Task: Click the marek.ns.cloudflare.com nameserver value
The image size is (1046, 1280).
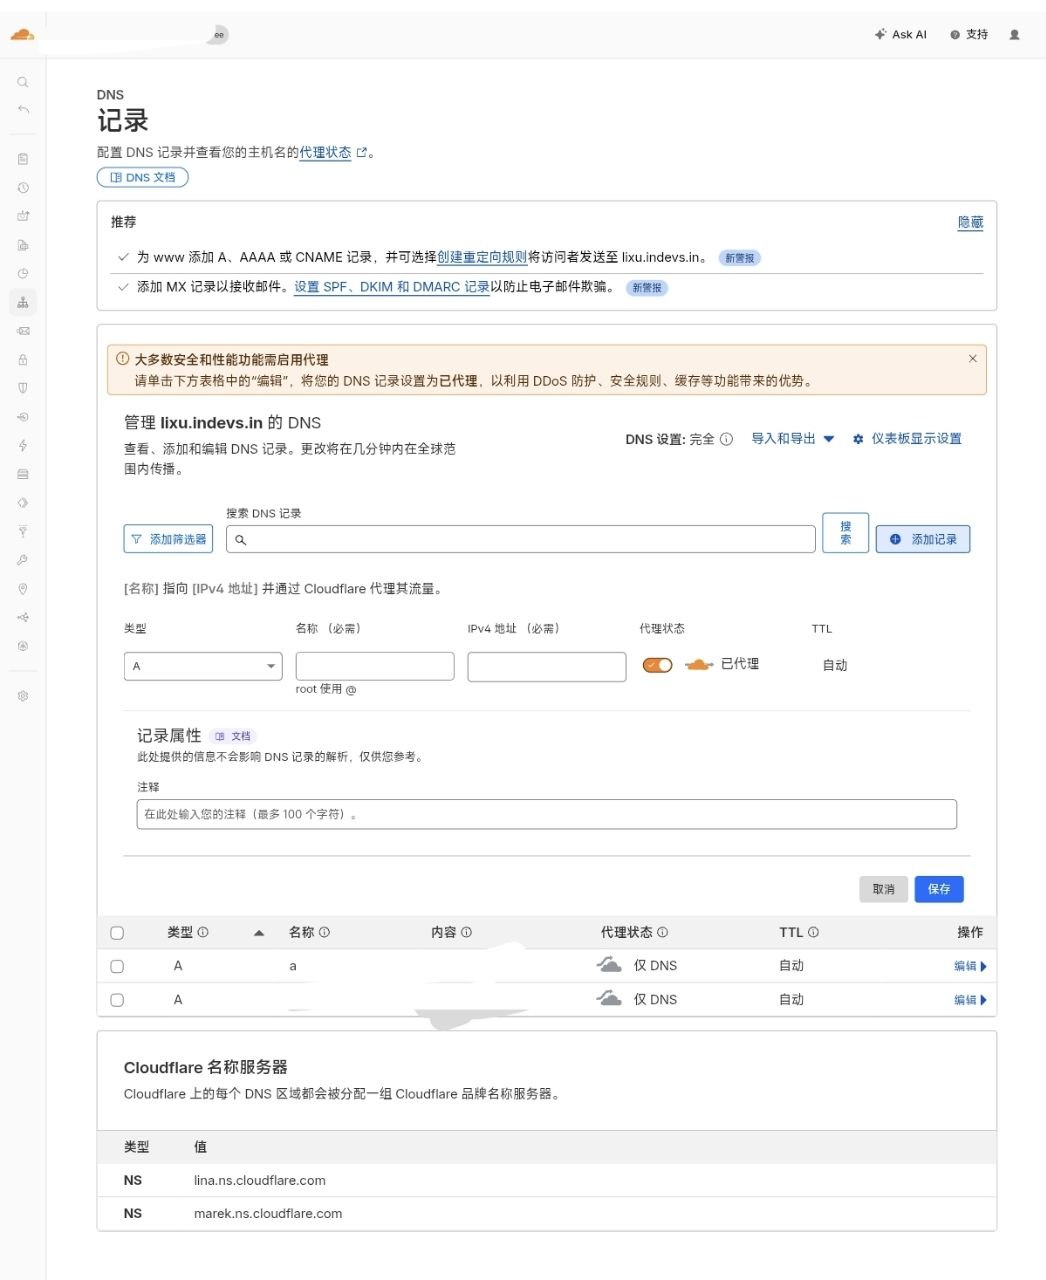Action: 268,1213
